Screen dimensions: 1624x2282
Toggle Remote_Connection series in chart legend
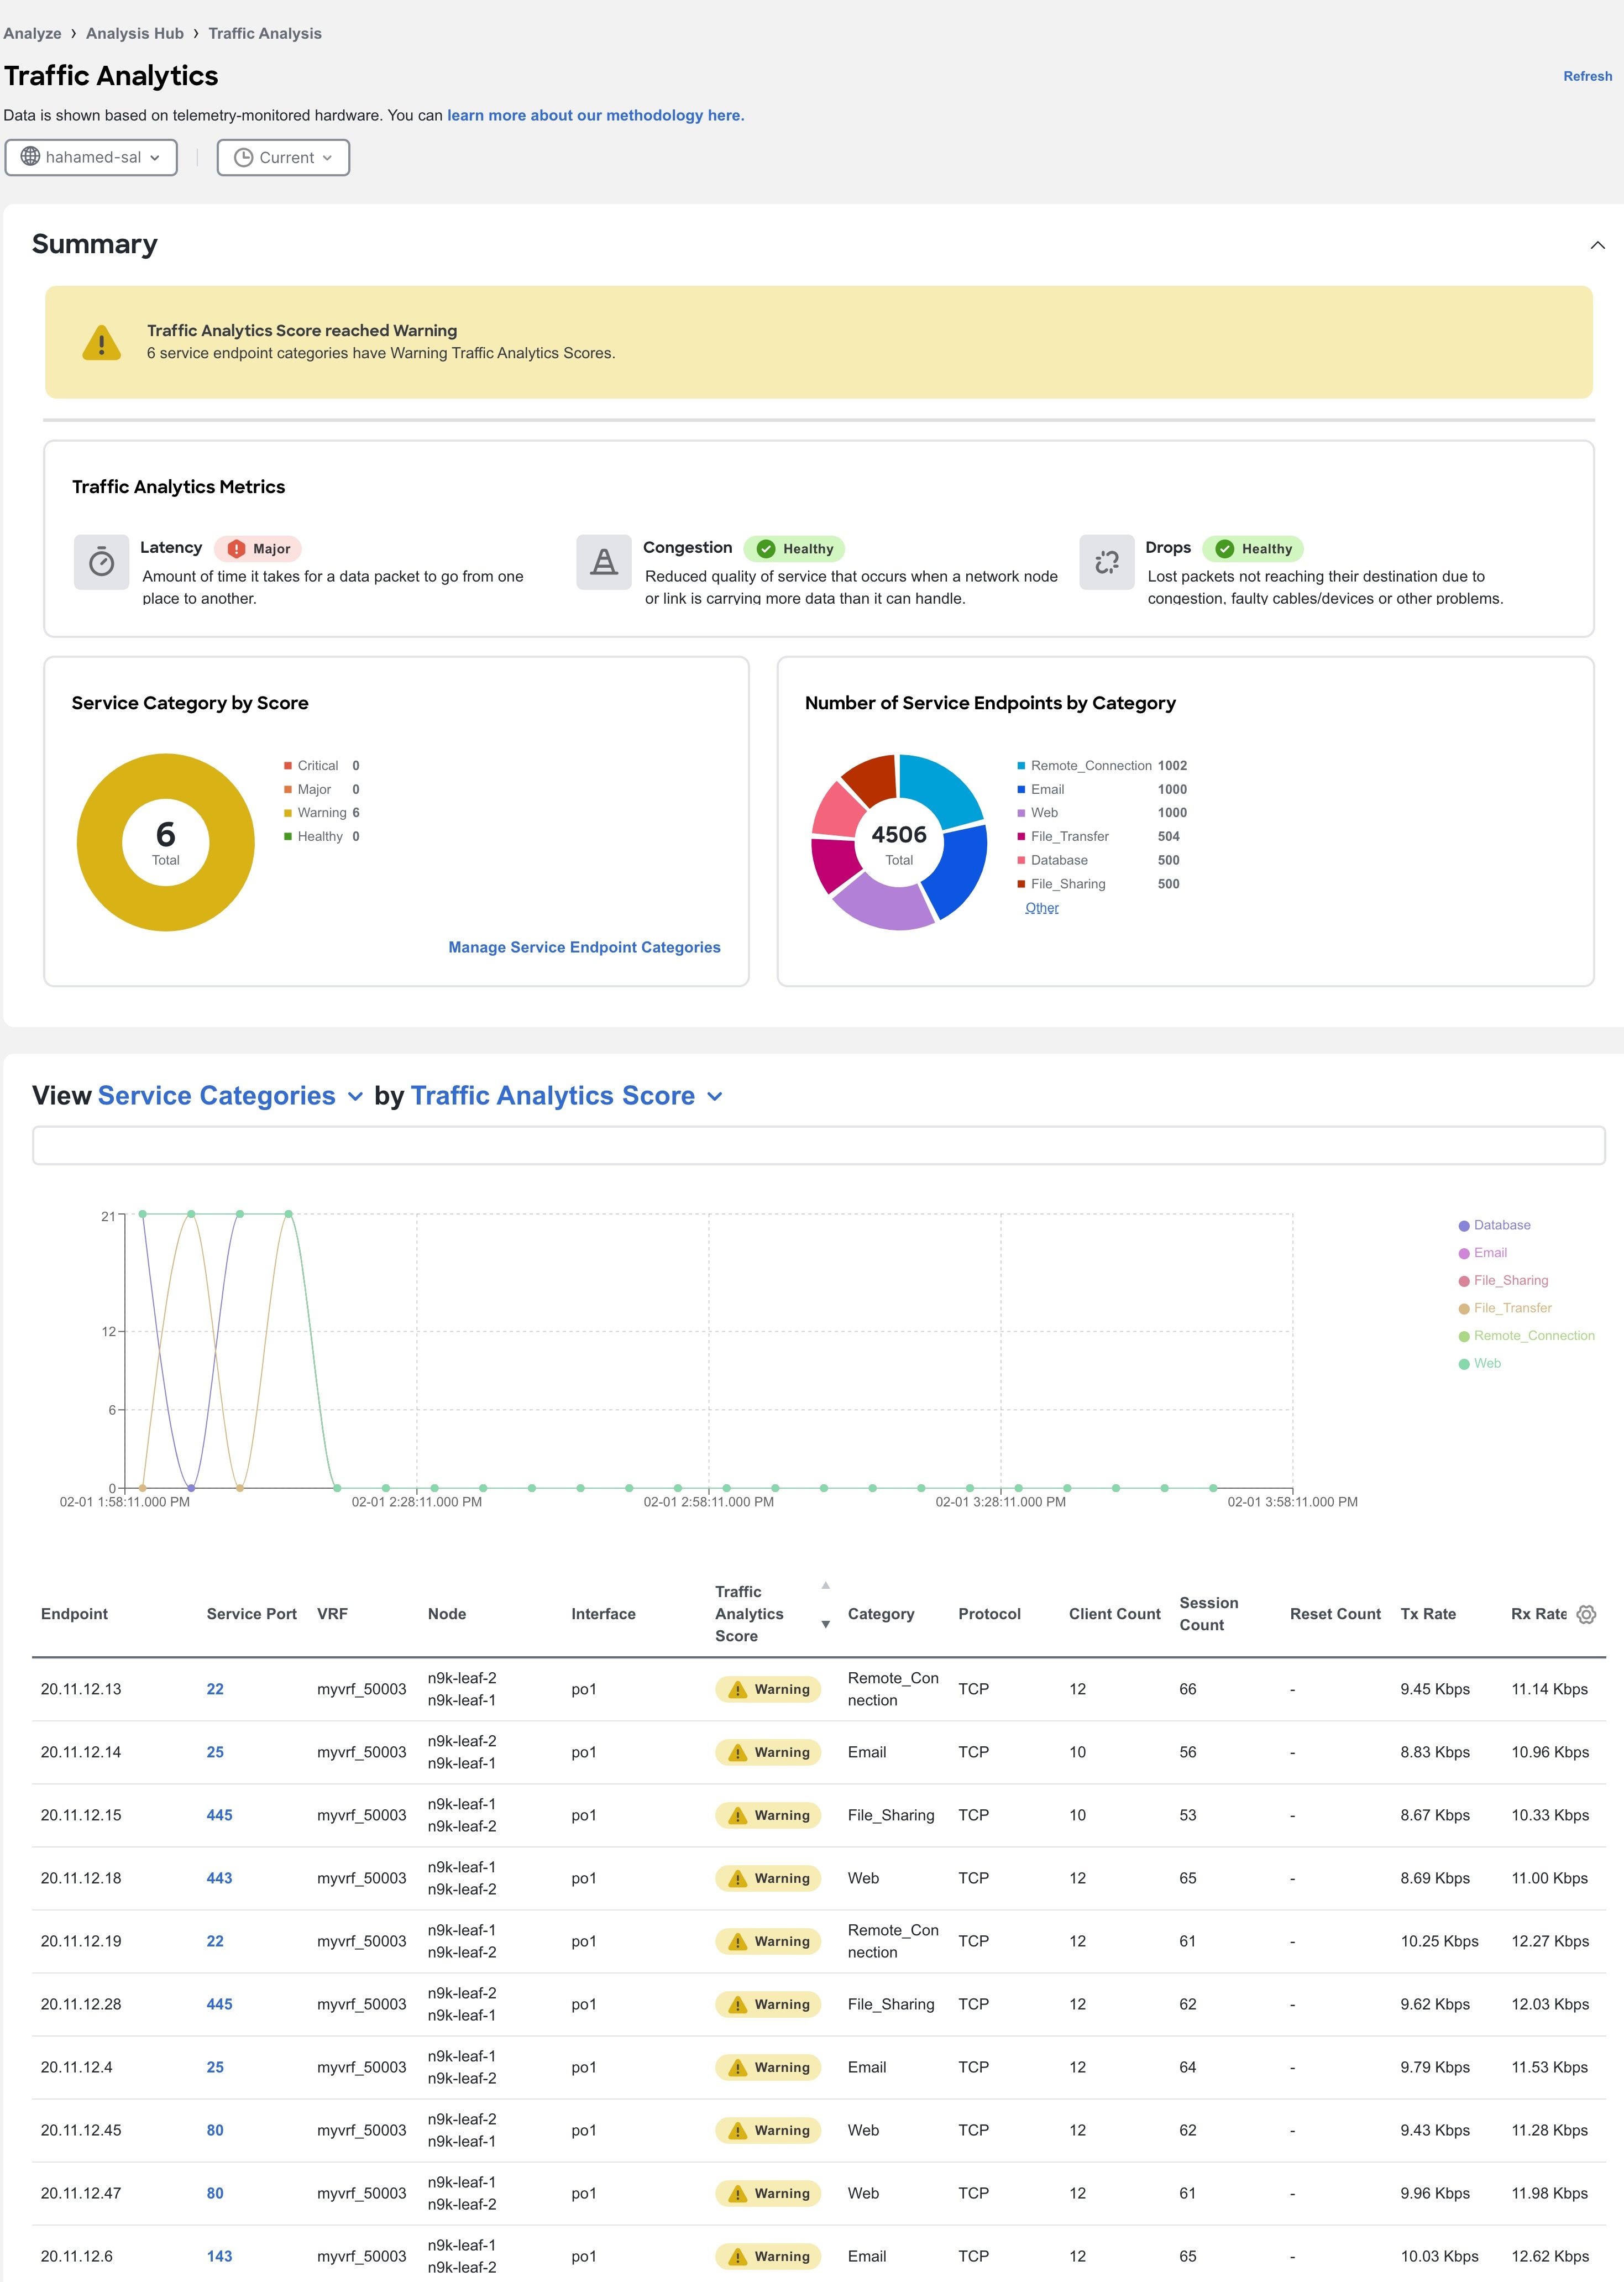click(1526, 1336)
